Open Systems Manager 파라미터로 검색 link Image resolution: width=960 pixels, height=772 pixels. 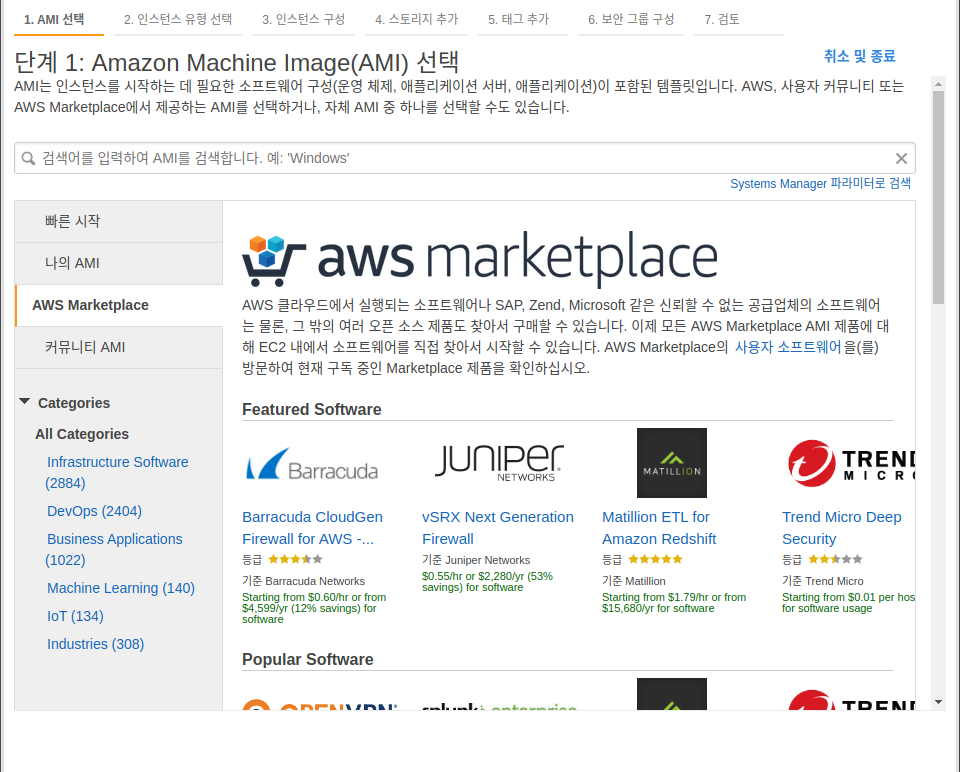(x=820, y=184)
